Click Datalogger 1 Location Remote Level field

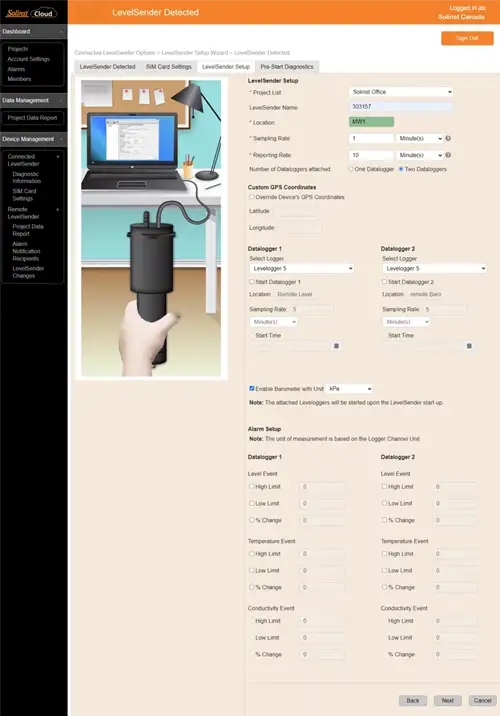click(x=297, y=295)
